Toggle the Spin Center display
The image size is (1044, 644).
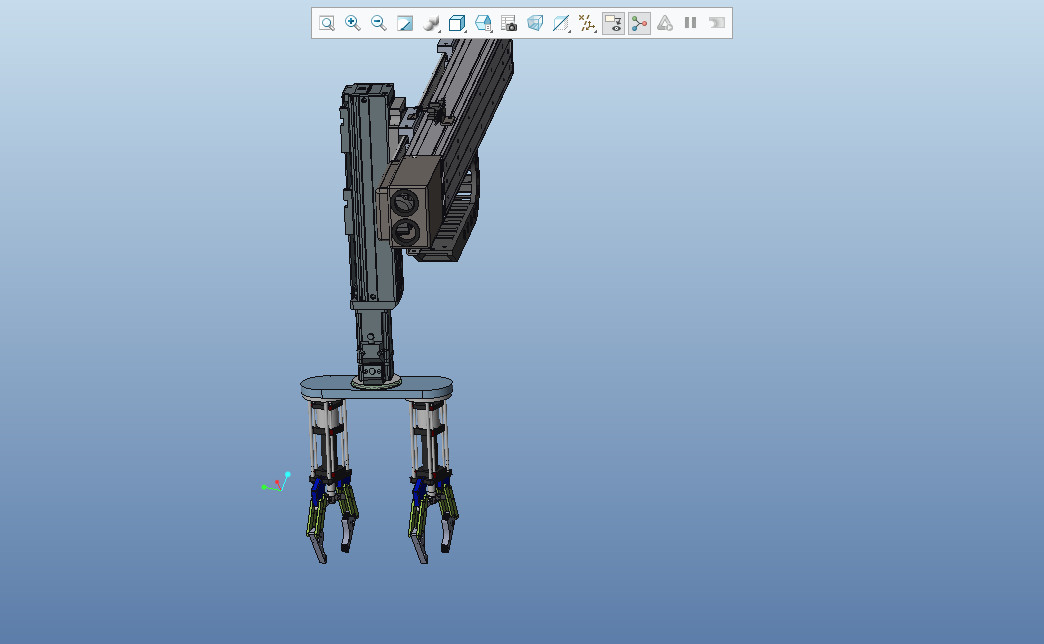(x=639, y=23)
